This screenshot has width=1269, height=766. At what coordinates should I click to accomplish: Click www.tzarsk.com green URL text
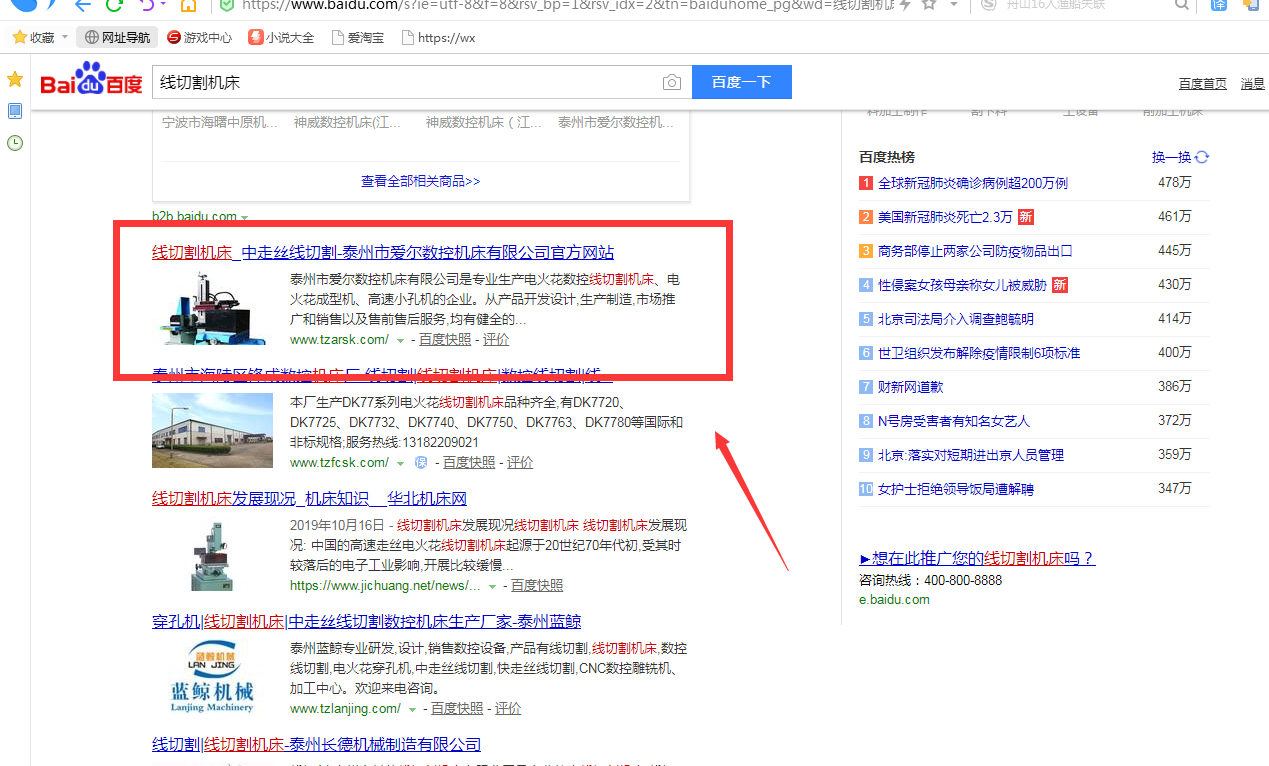[x=339, y=340]
